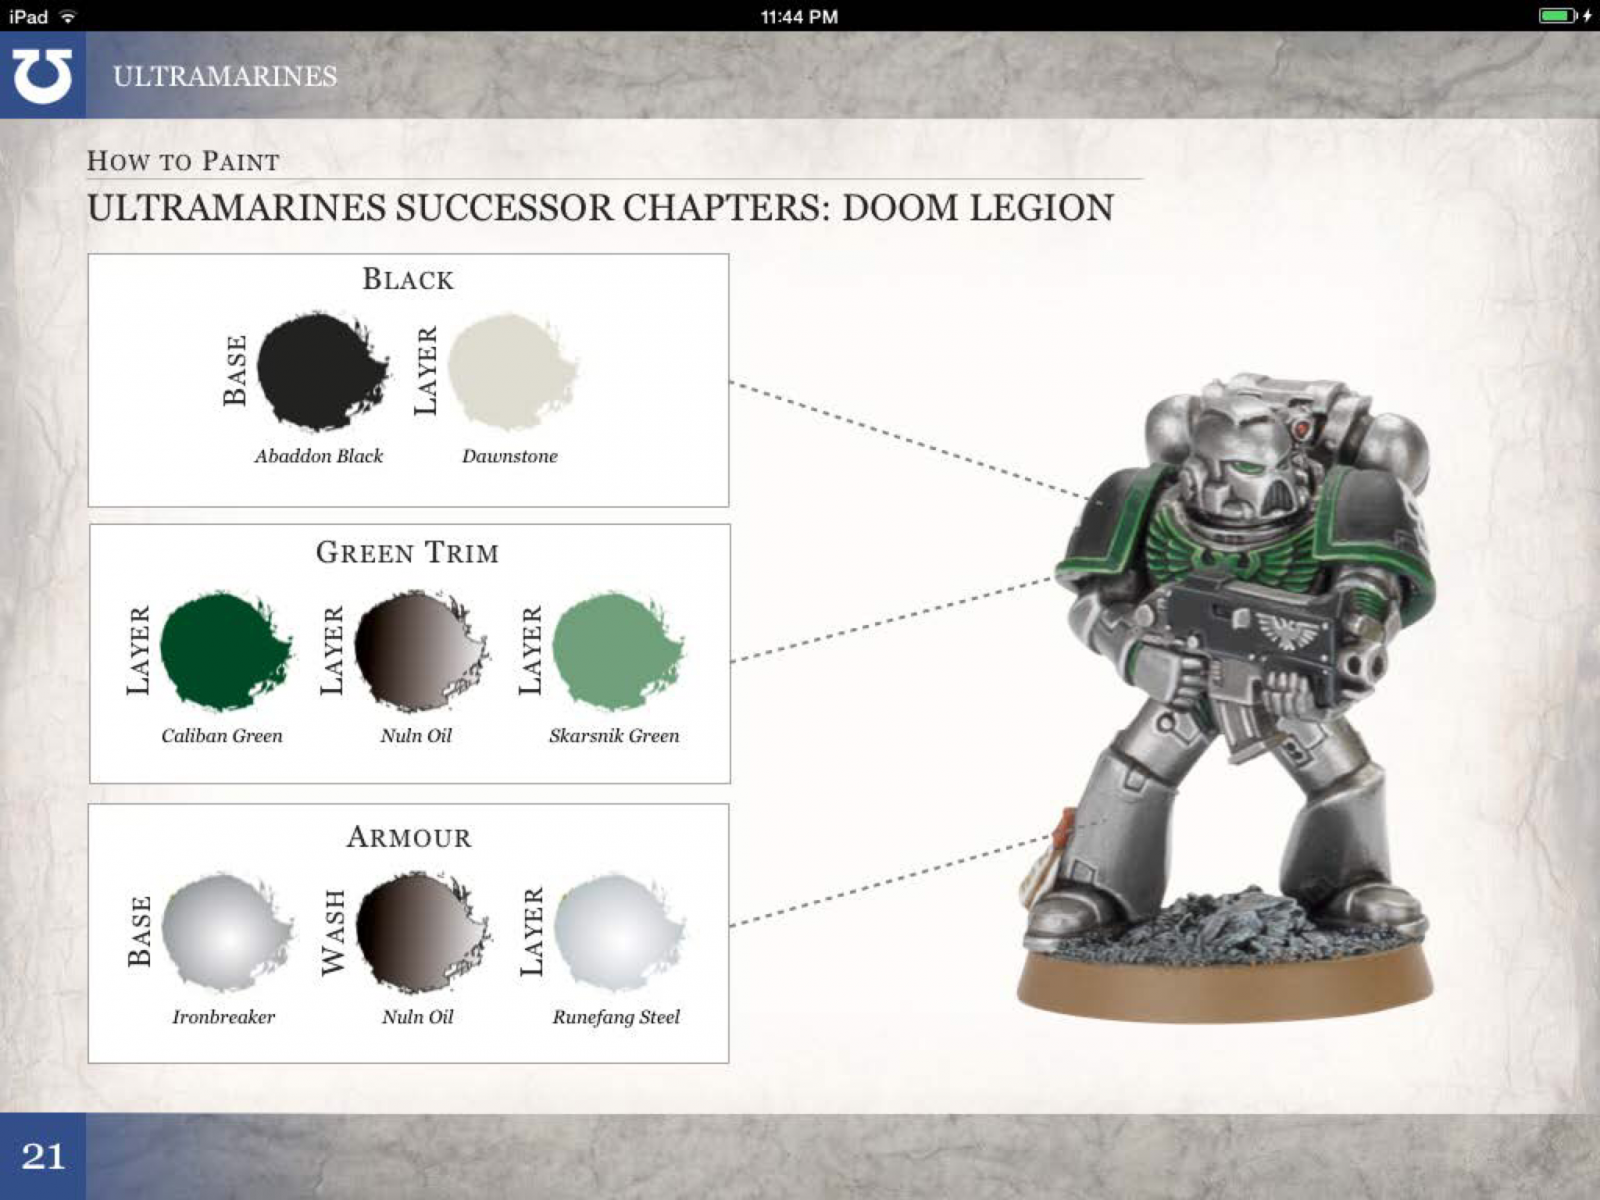Choose the Runefang Steel paint swatch
1600x1200 pixels.
point(617,932)
